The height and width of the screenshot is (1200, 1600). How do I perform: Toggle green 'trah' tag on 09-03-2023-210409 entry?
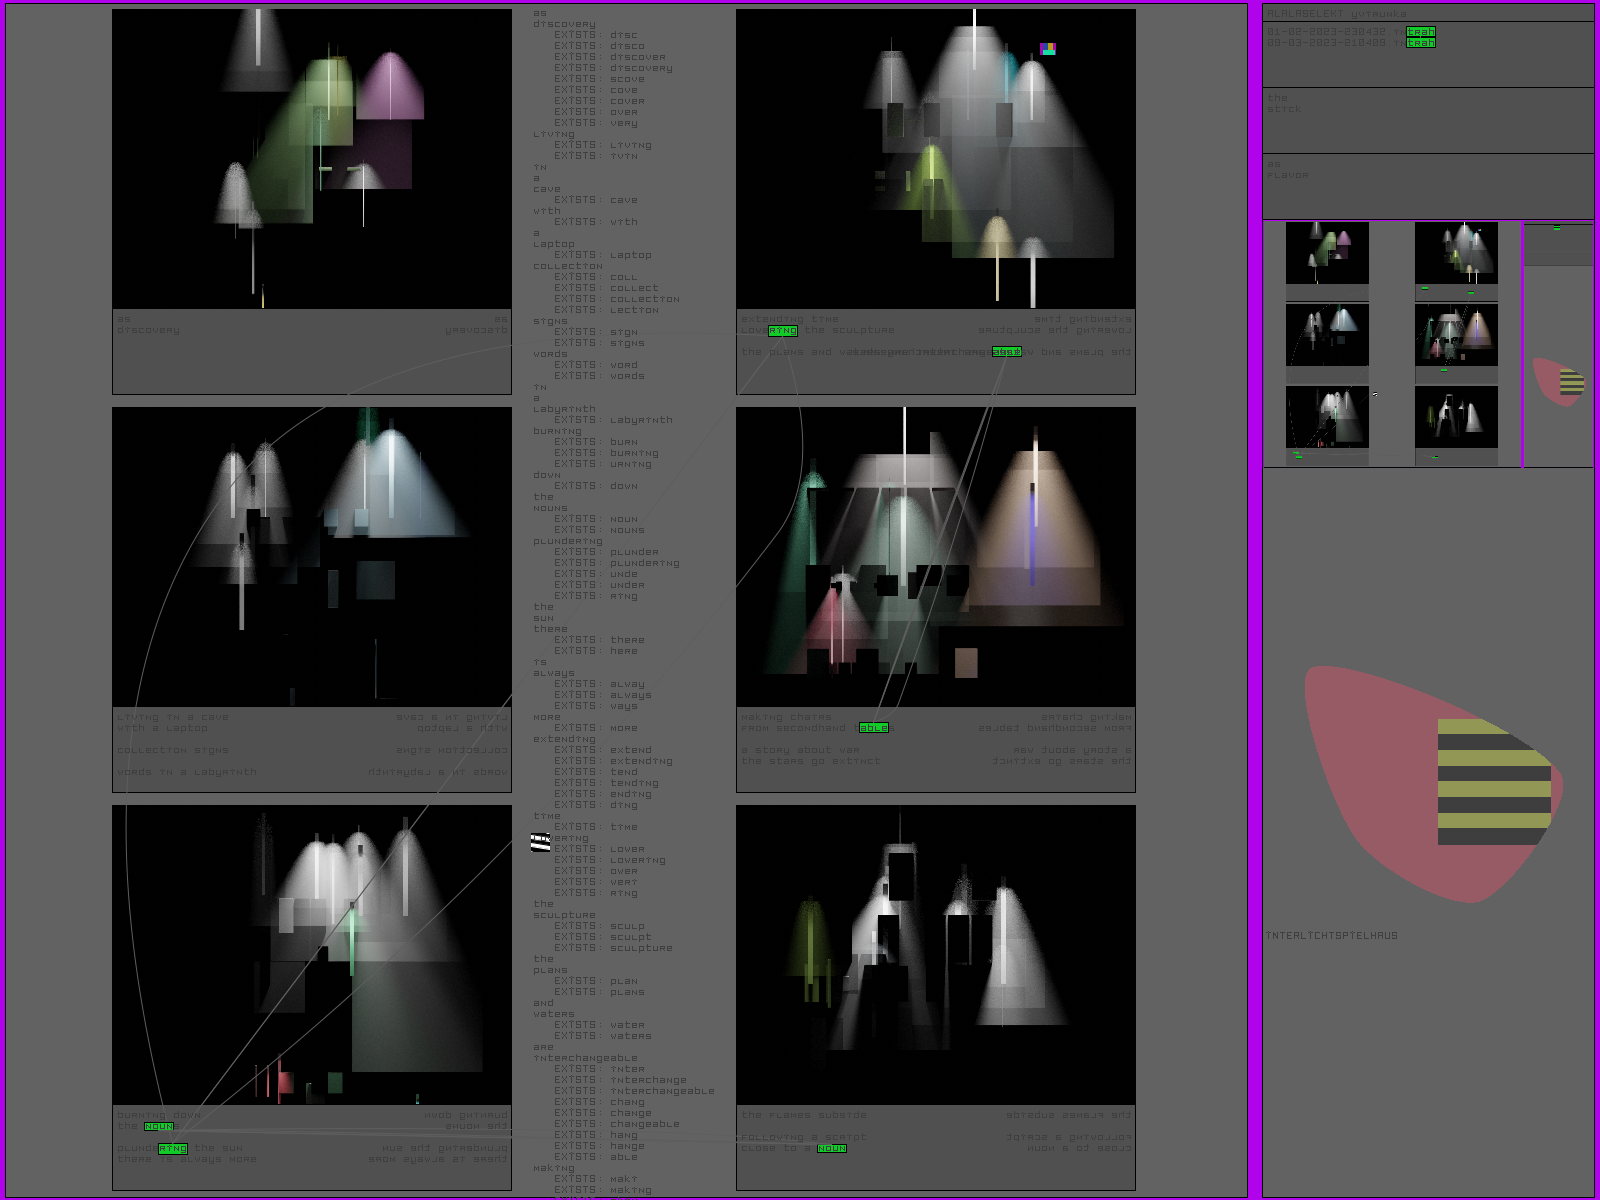[x=1420, y=43]
